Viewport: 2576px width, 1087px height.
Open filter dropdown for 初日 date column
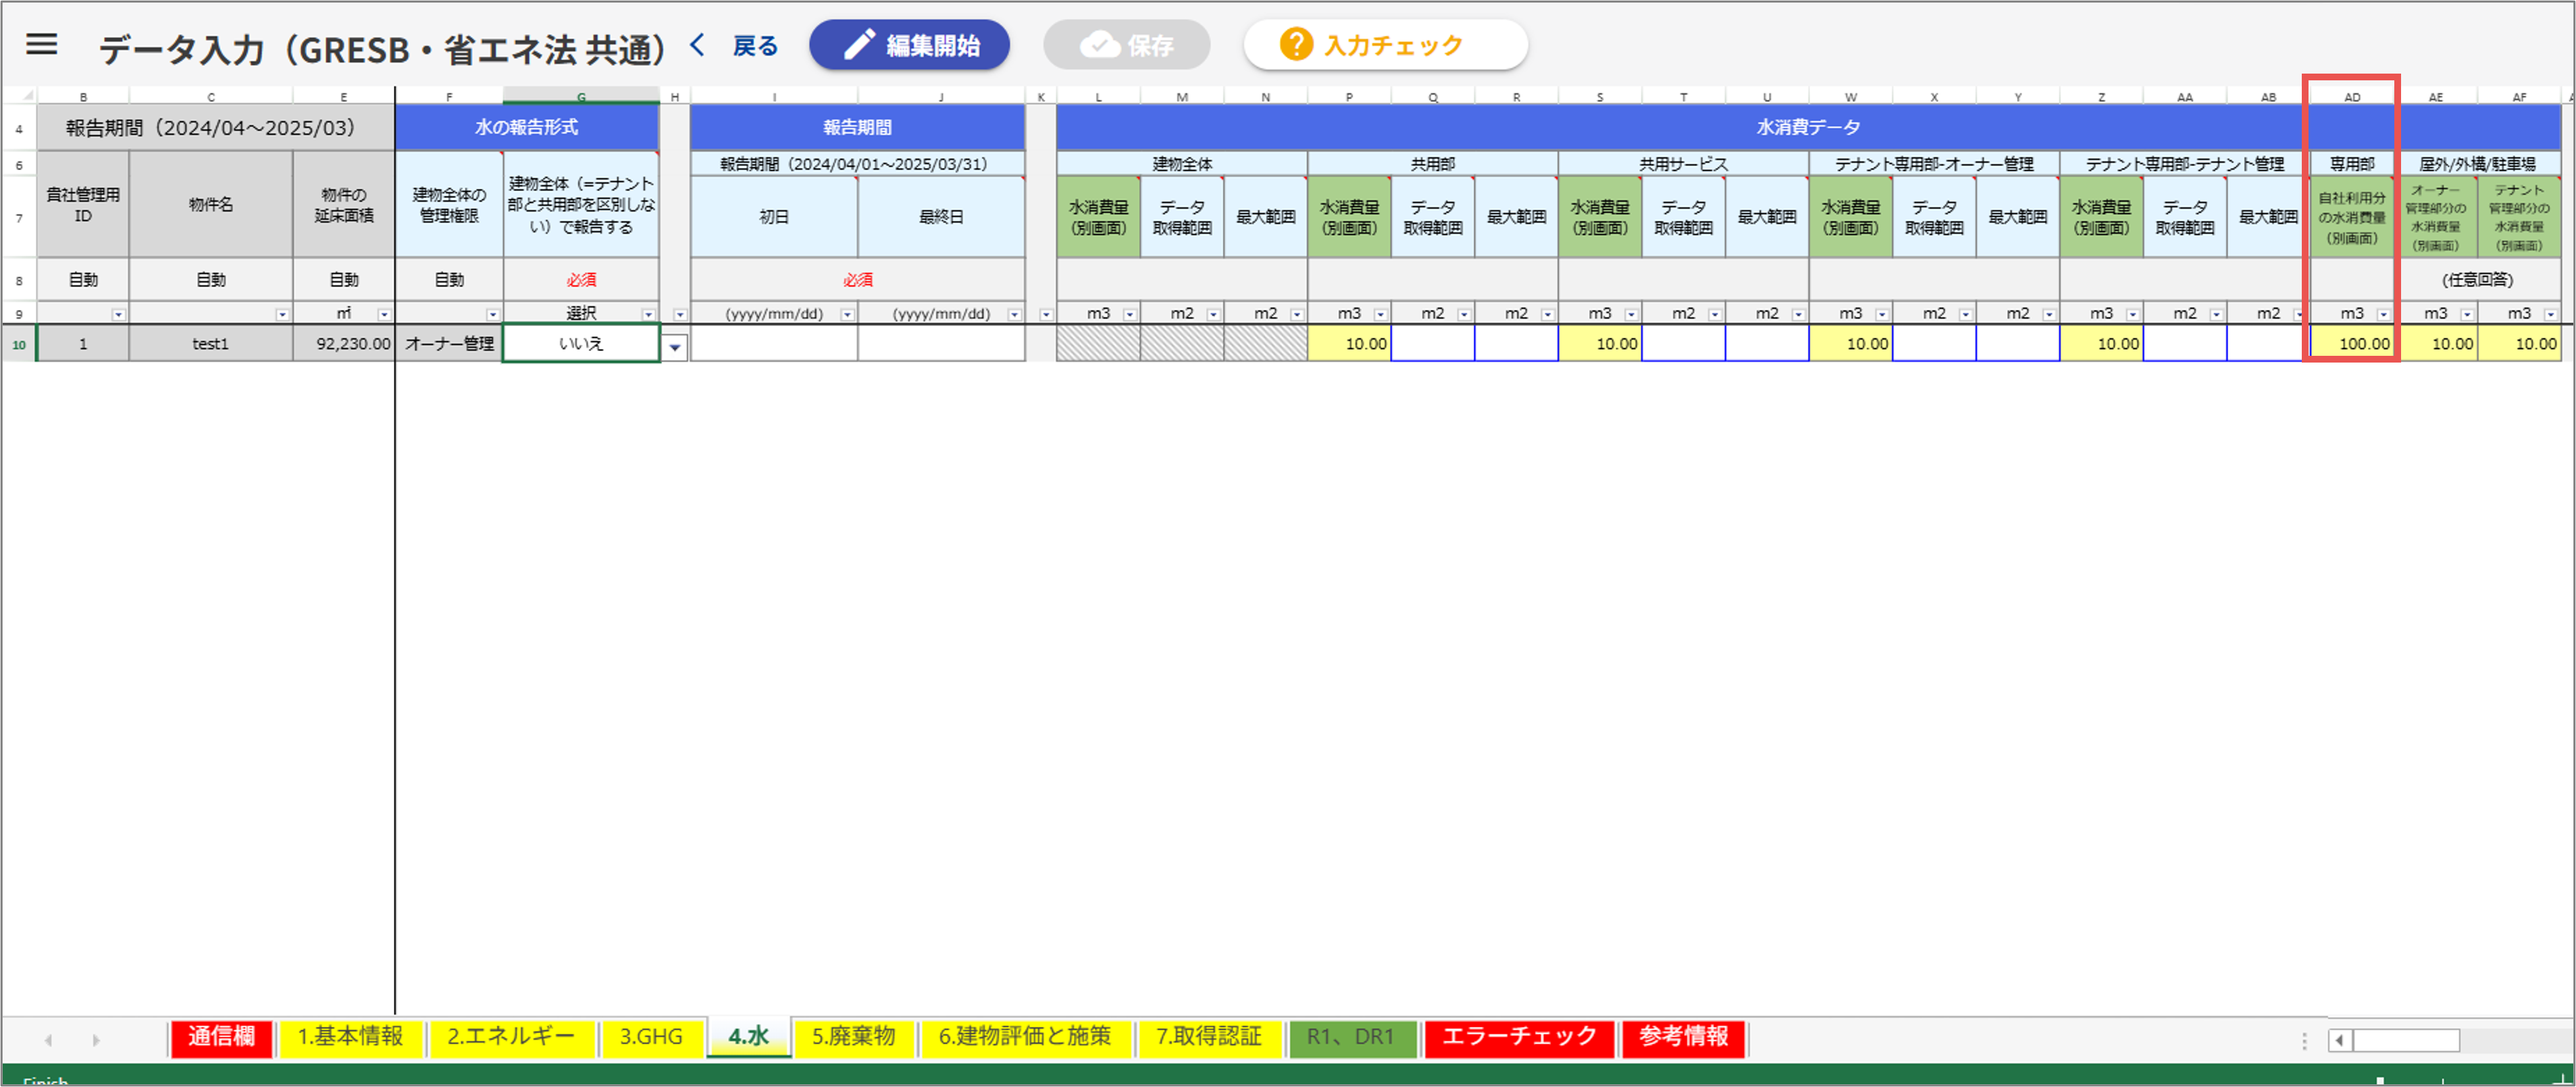coord(847,314)
